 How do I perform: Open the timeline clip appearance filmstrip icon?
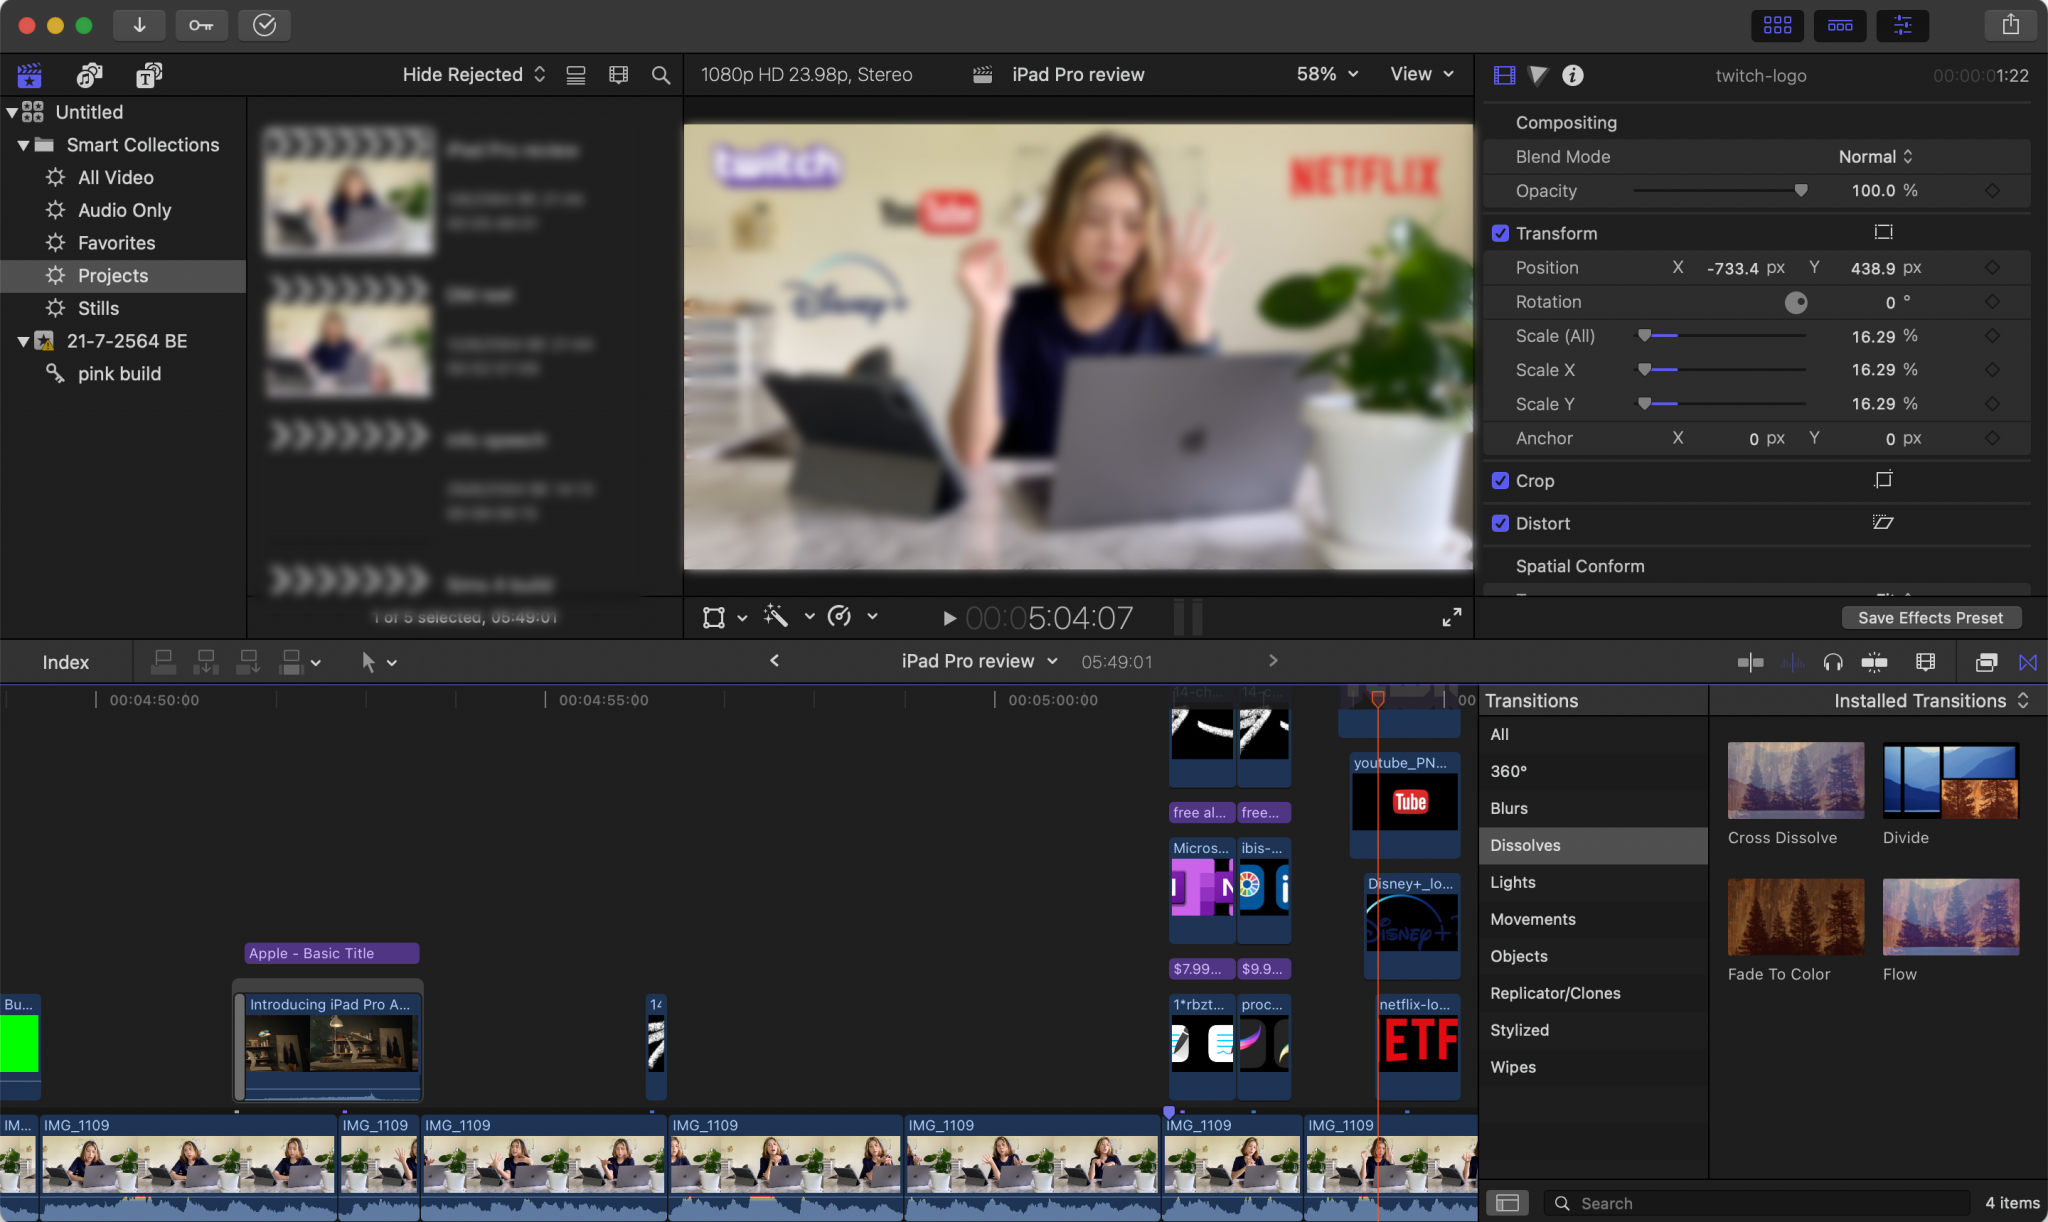pyautogui.click(x=1925, y=662)
